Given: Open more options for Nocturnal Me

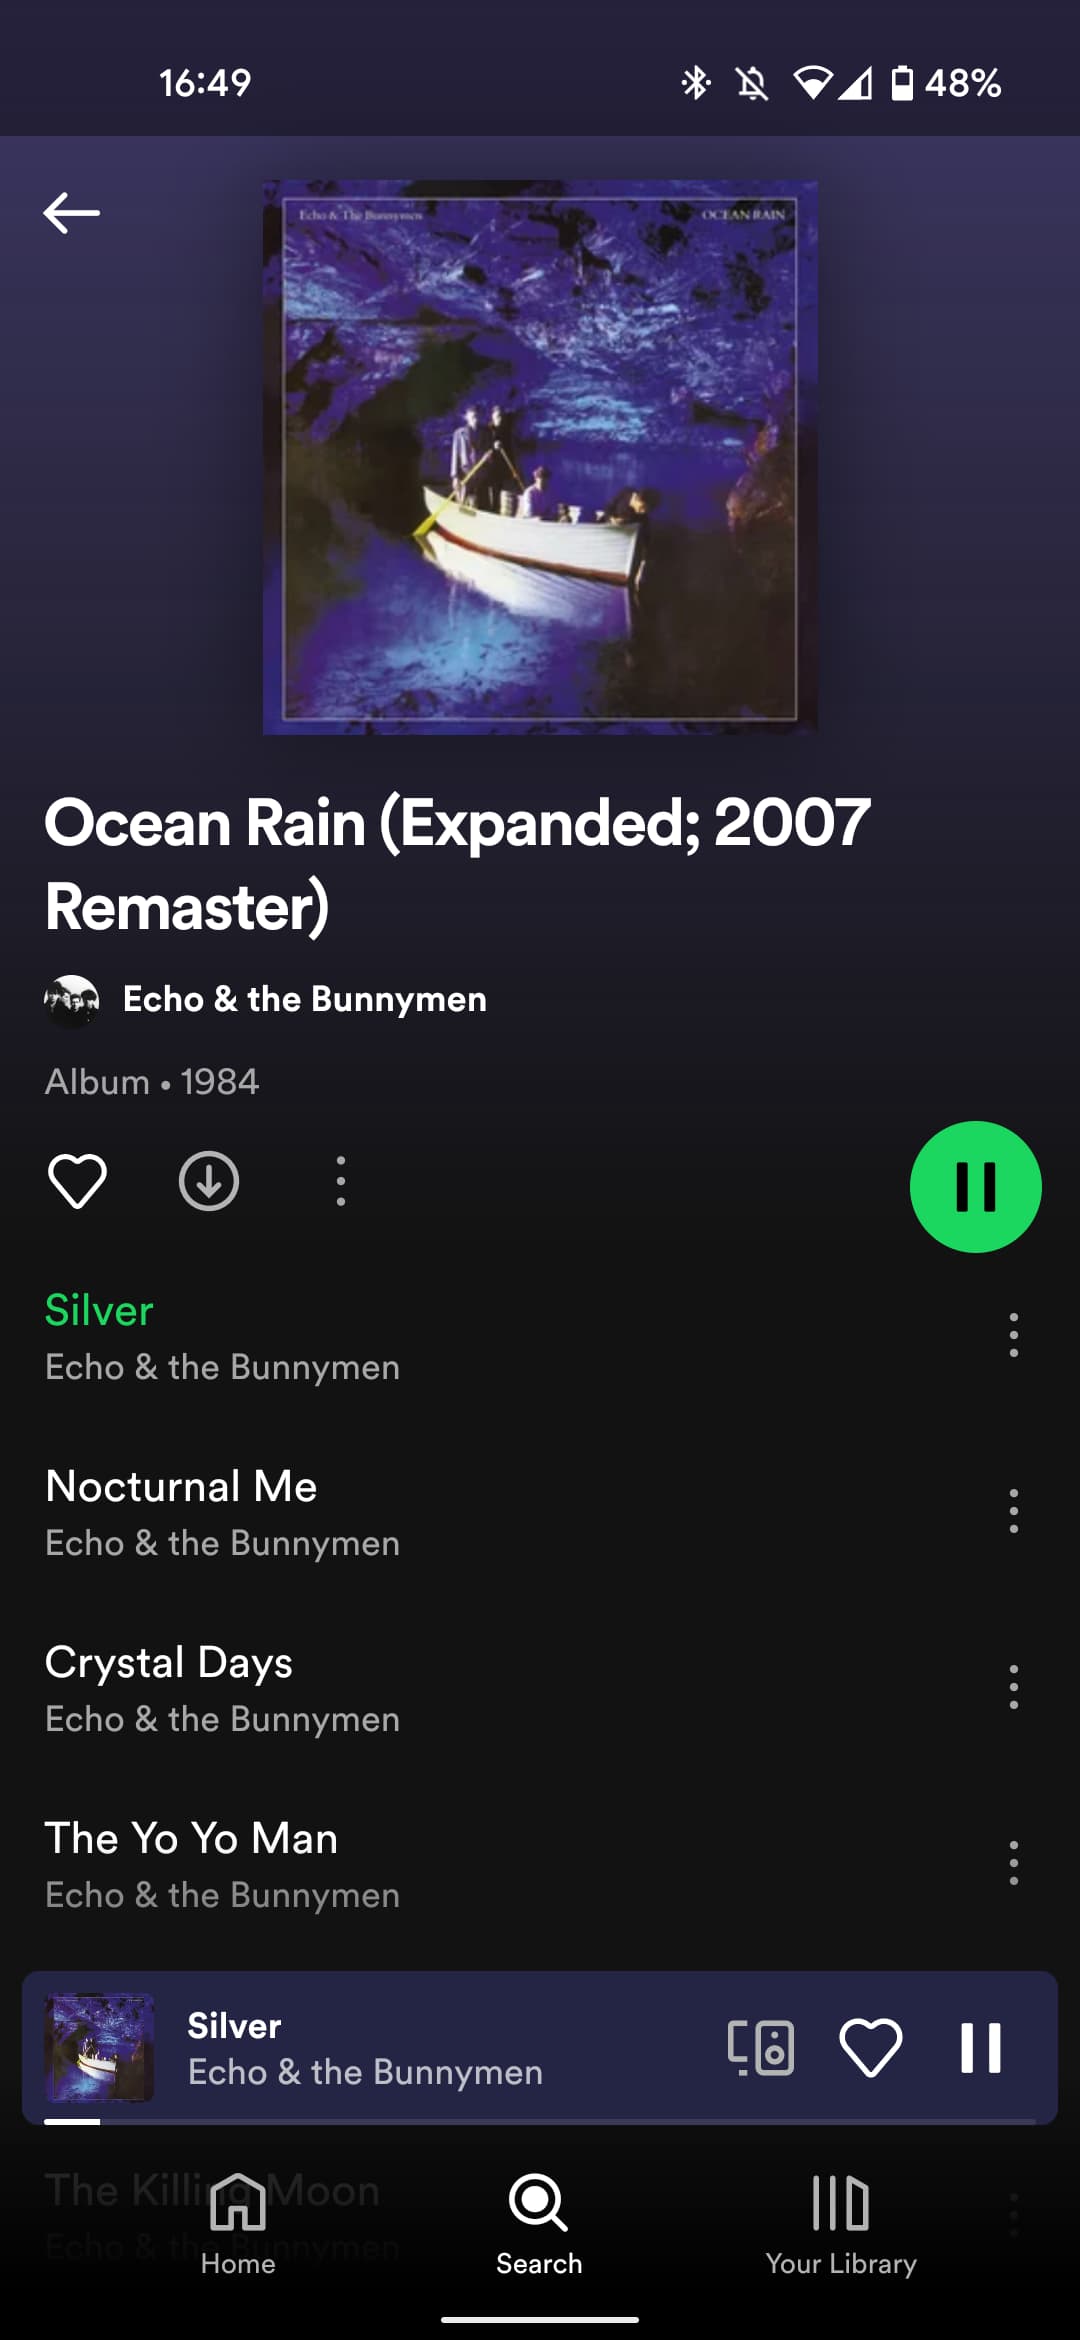Looking at the screenshot, I should [x=1014, y=1511].
